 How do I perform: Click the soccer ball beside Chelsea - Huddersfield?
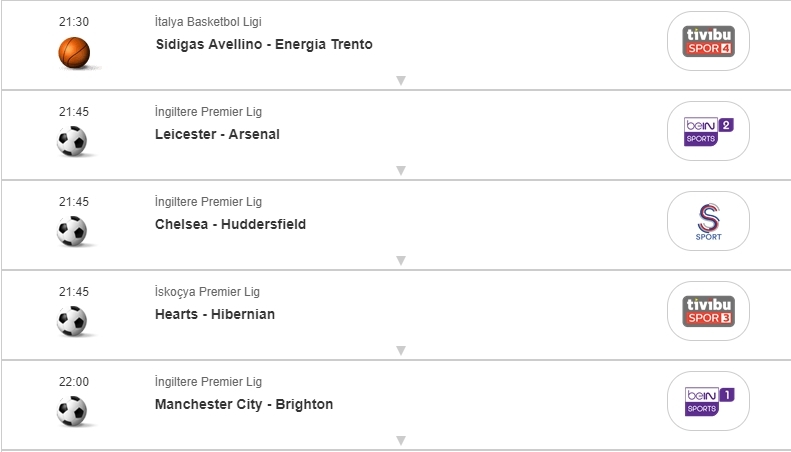73,231
